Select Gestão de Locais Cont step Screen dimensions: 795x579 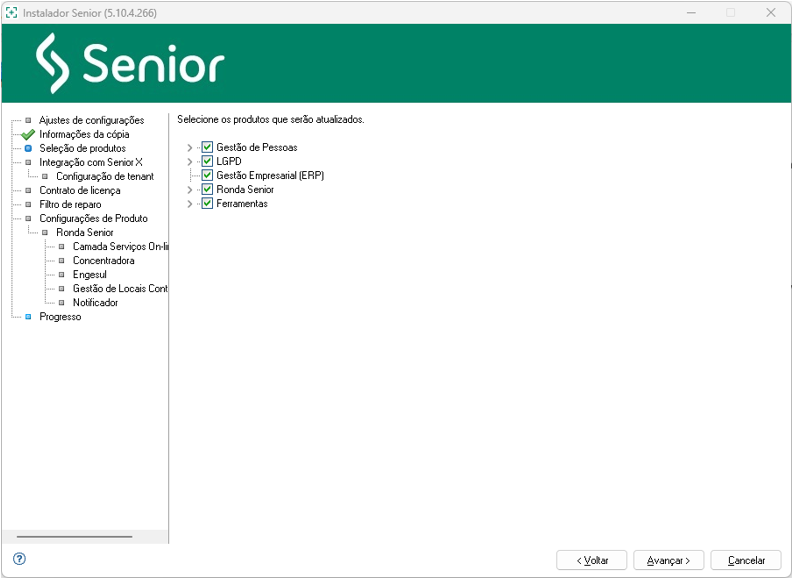tap(120, 289)
